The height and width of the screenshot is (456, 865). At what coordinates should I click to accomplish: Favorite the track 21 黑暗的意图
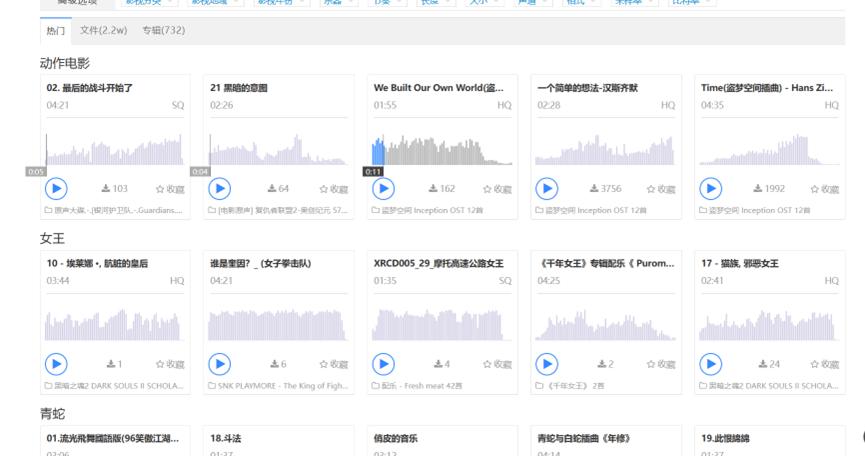point(334,189)
